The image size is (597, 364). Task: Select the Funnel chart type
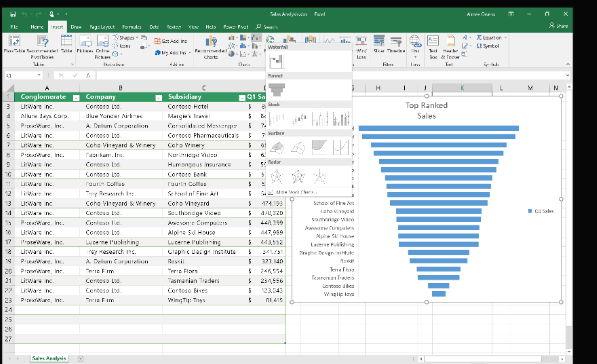276,90
